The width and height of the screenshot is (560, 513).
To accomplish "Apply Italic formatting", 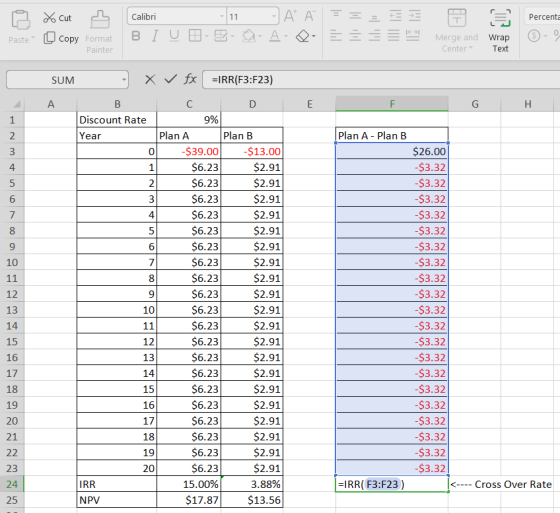I will pos(155,36).
